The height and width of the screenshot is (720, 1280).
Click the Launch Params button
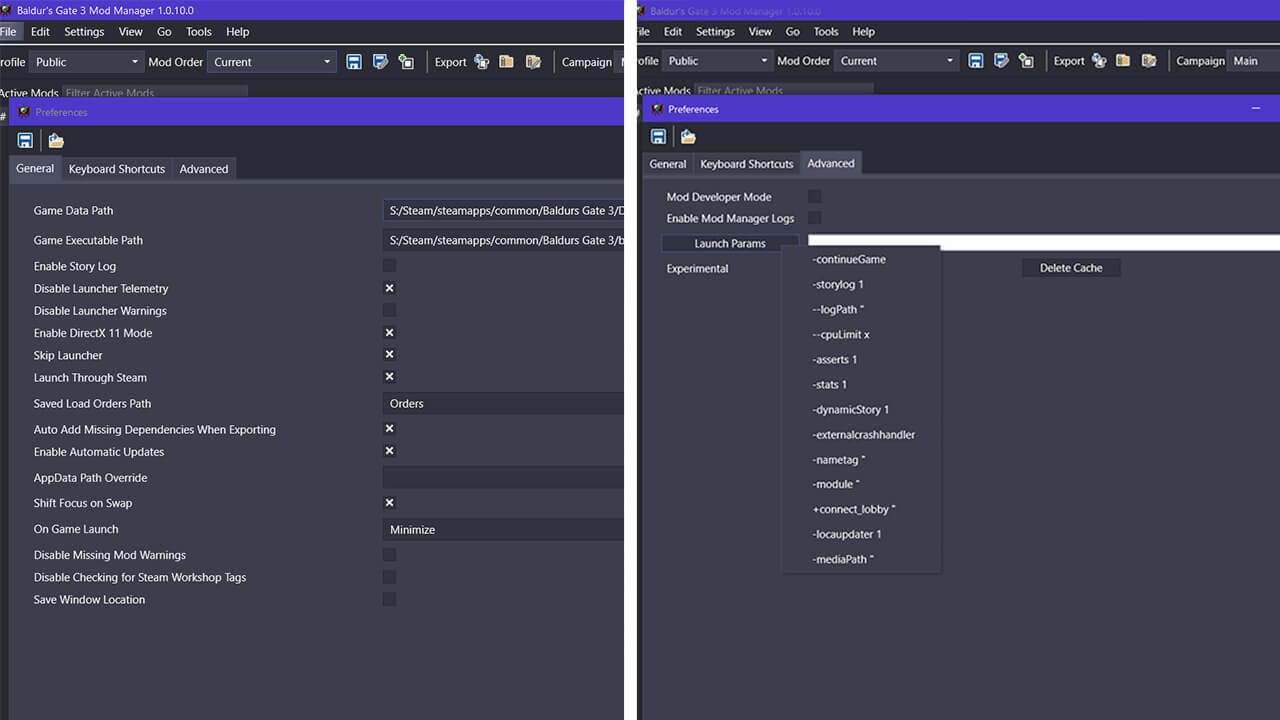point(730,243)
